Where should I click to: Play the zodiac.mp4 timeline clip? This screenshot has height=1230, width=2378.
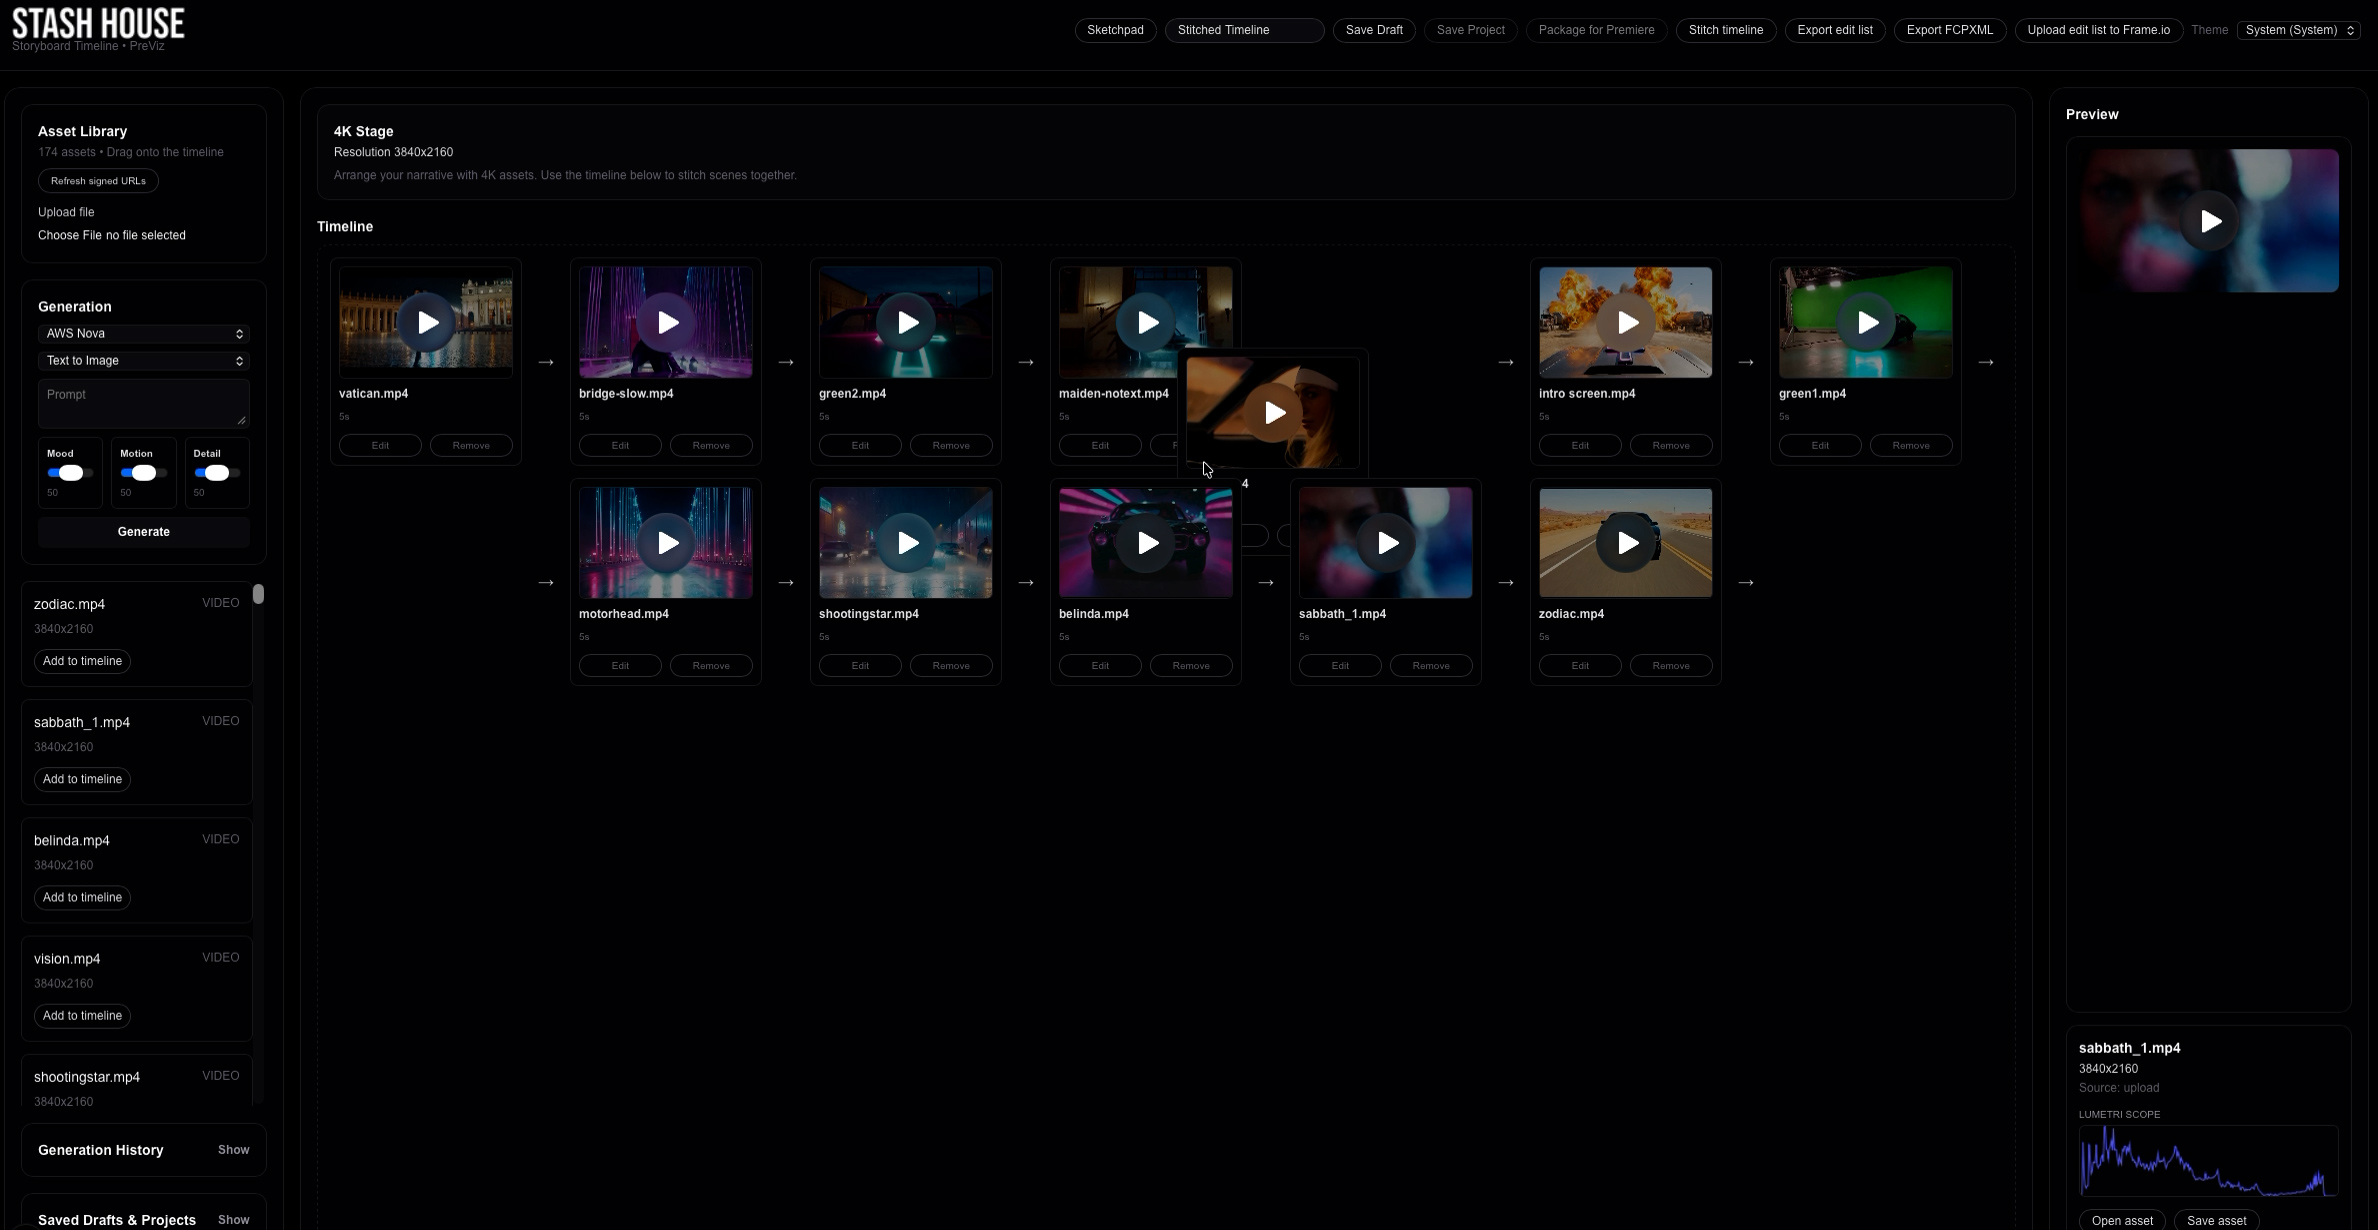pos(1627,542)
